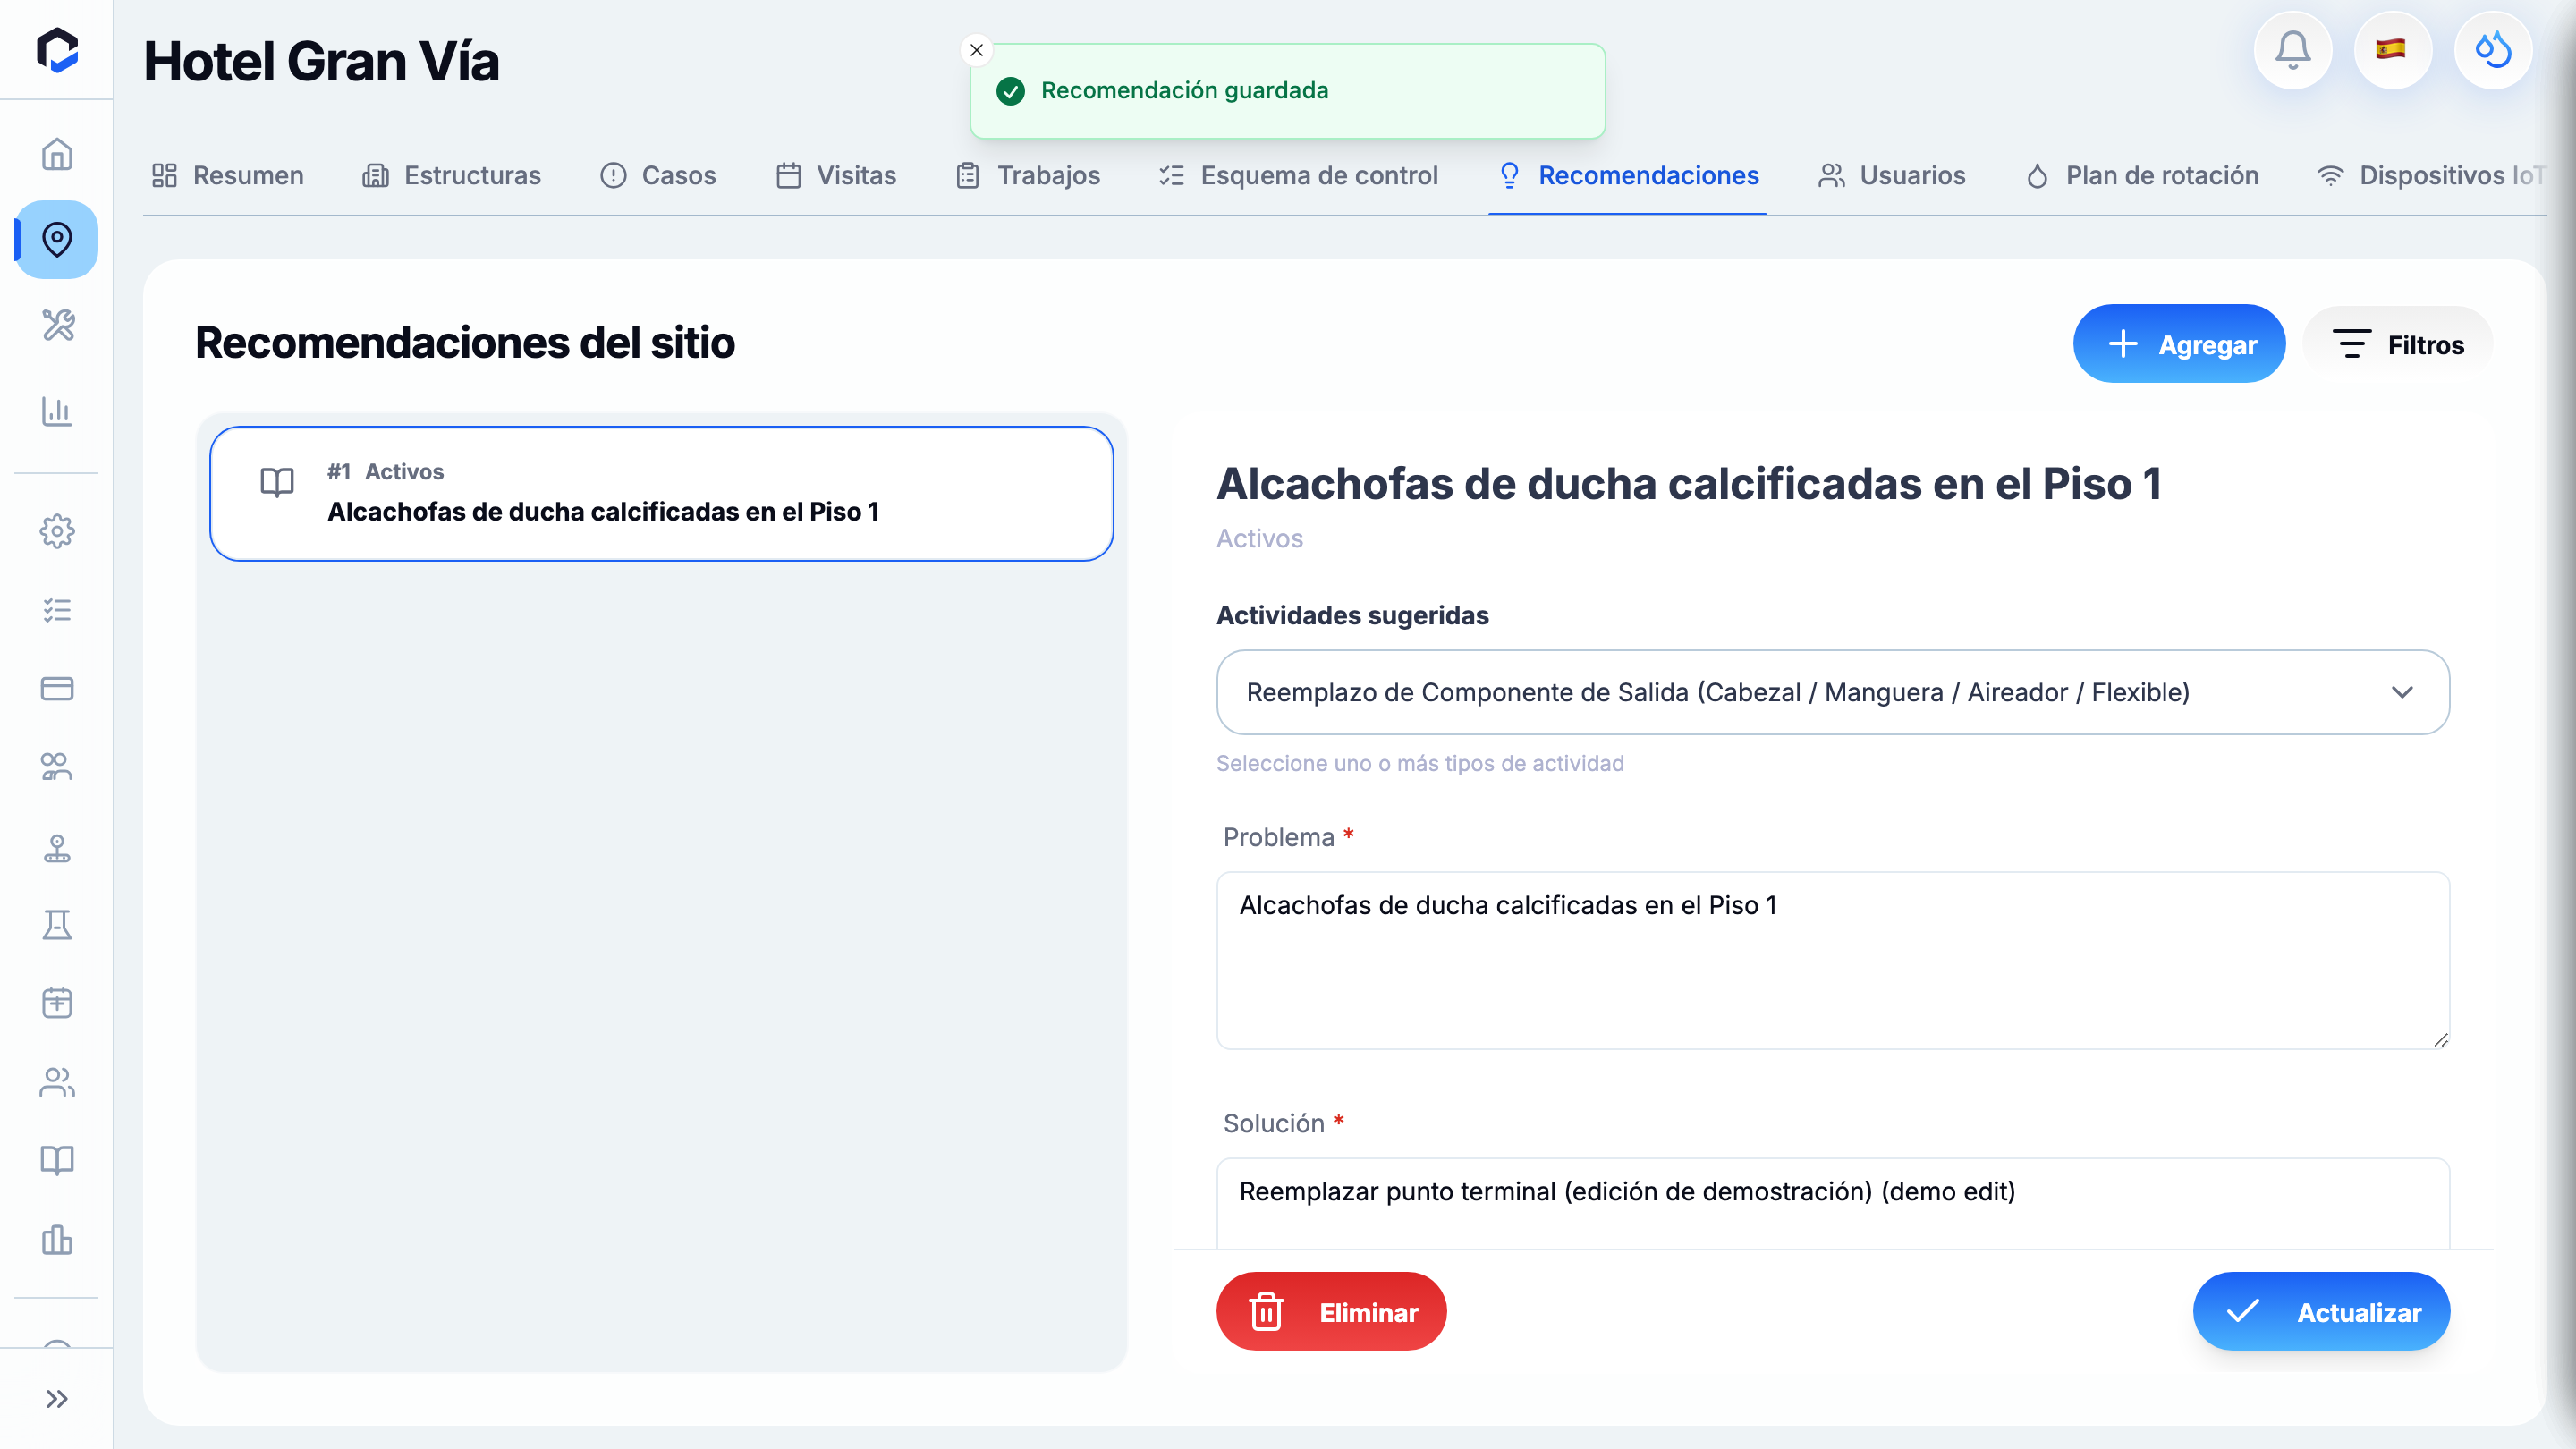Open the Filtros panel

[2398, 344]
